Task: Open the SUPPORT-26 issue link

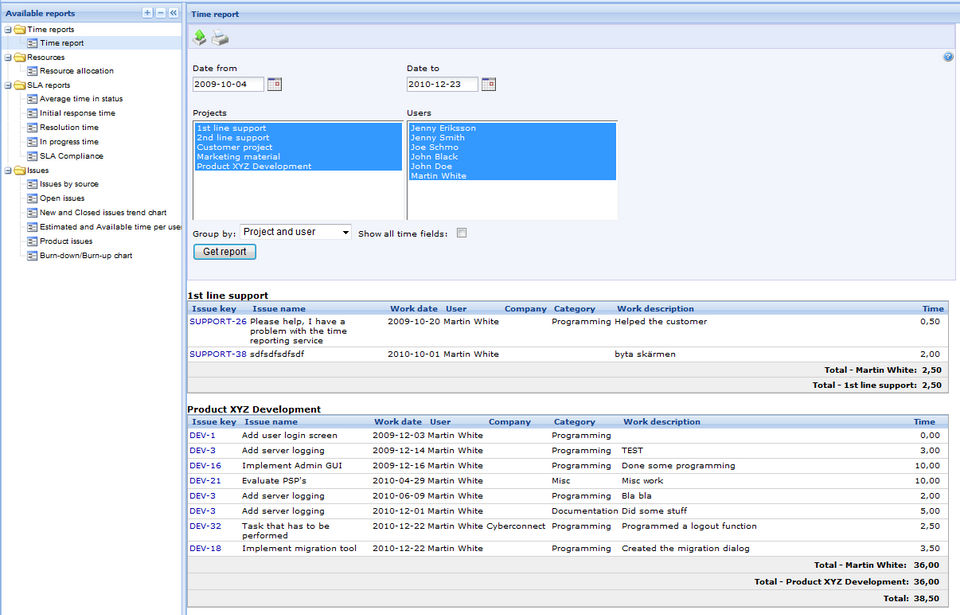Action: 218,322
